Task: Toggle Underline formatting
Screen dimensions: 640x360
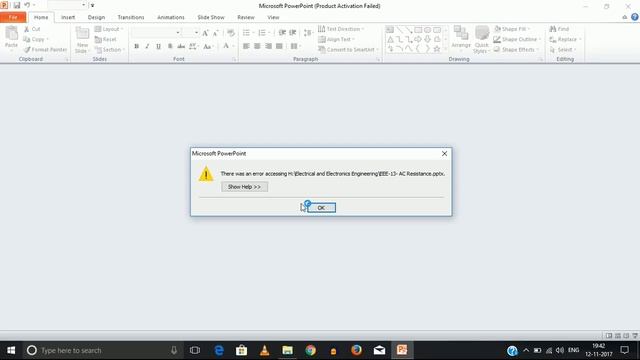Action: [158, 46]
